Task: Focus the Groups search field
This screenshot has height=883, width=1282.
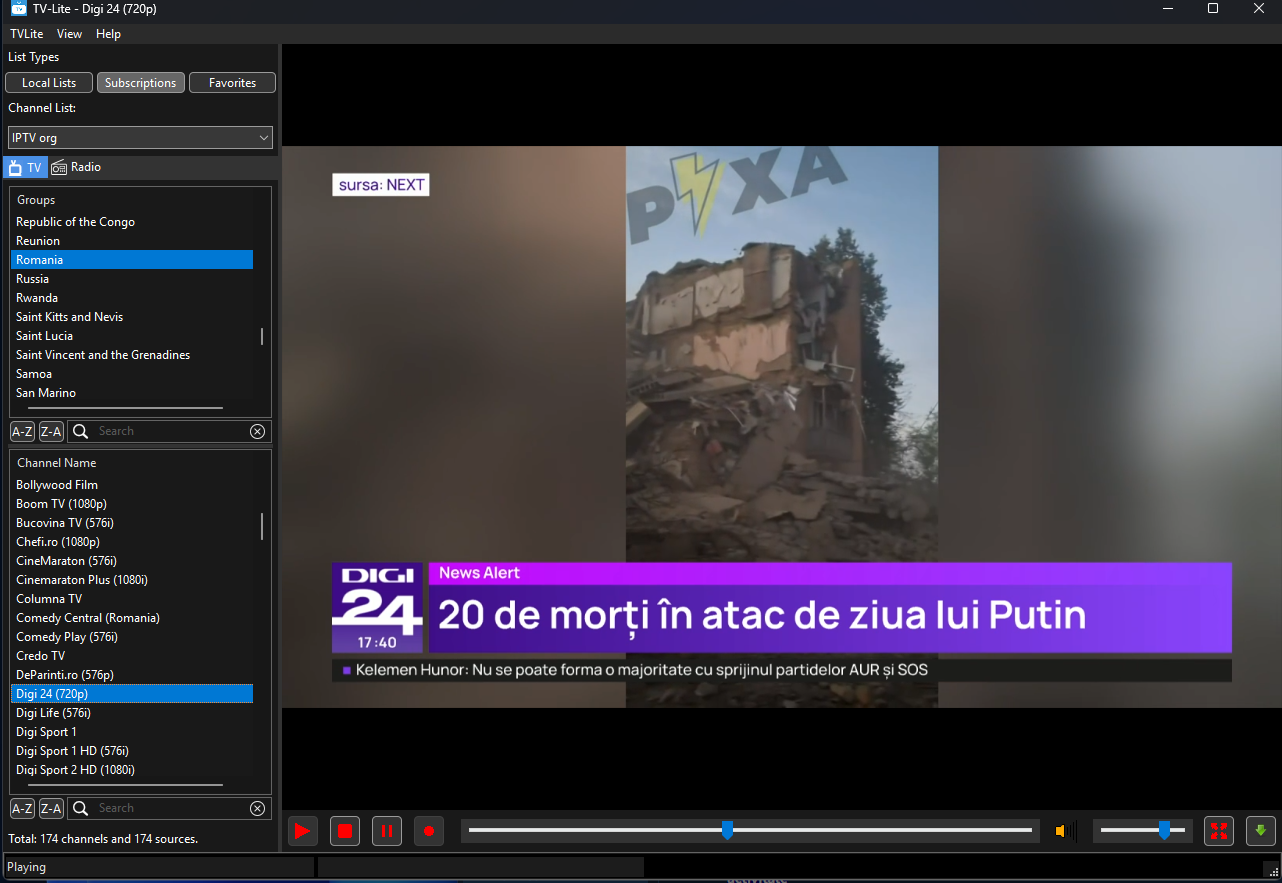Action: point(170,431)
